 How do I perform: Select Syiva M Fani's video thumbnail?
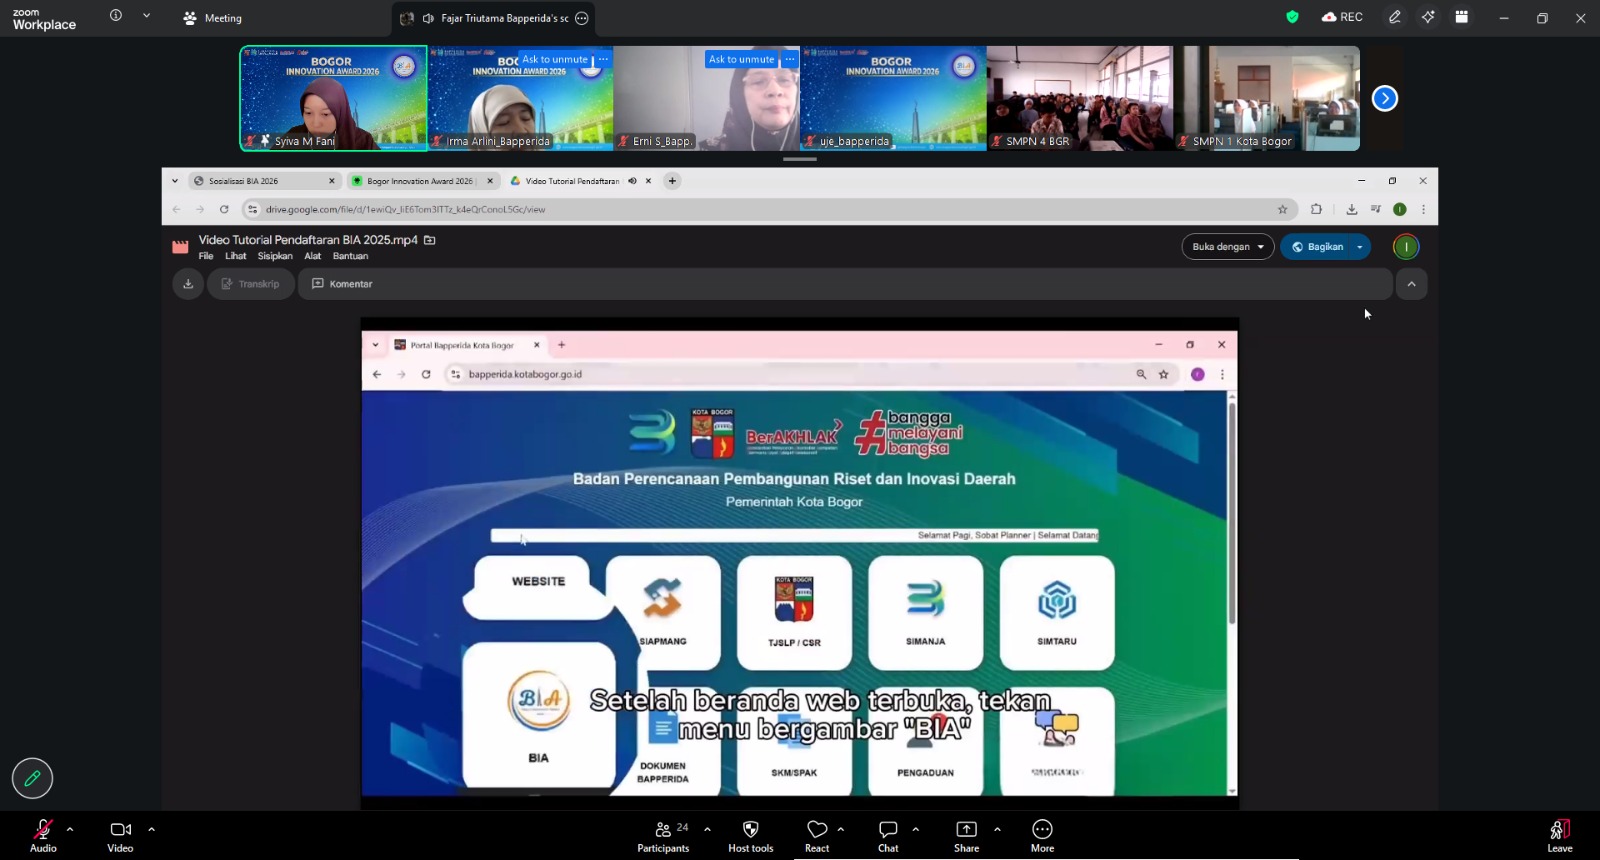click(333, 98)
